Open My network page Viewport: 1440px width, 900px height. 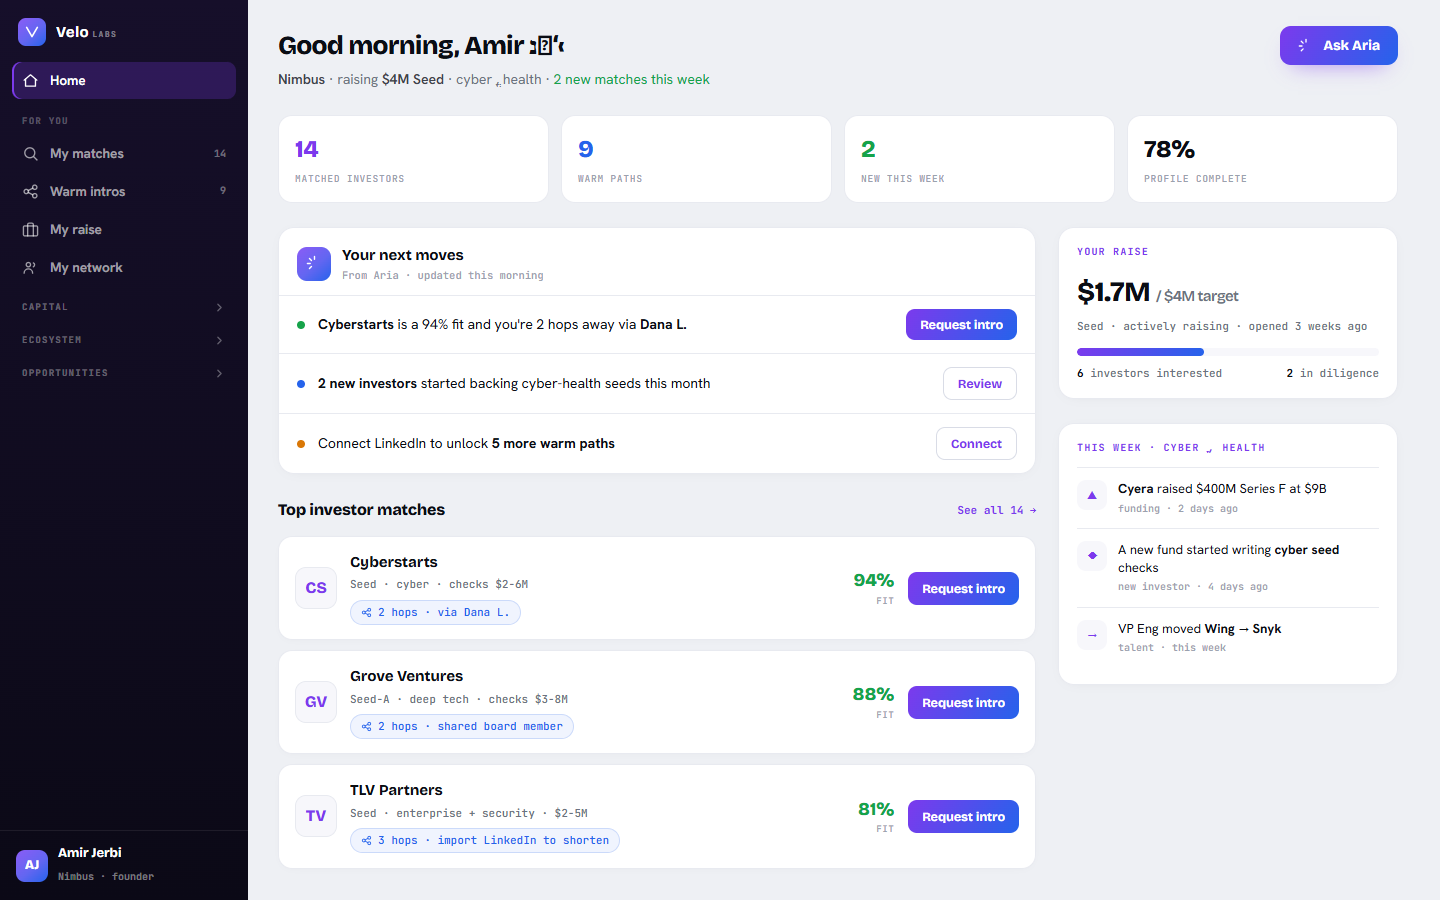coord(124,268)
